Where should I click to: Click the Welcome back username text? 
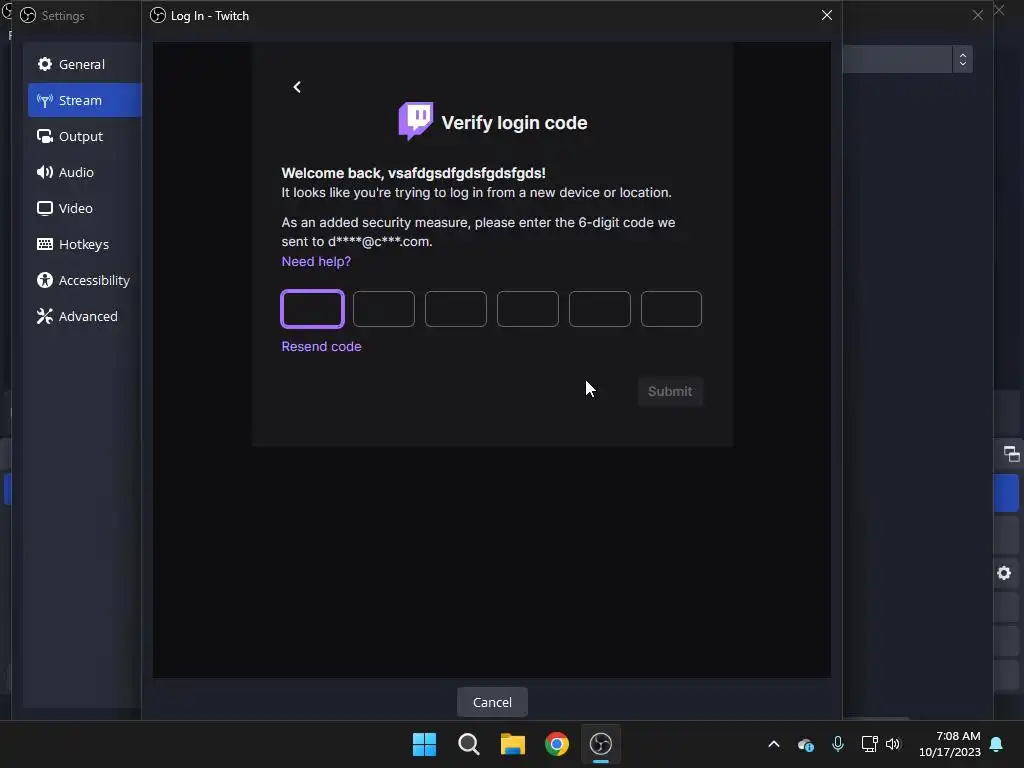click(x=413, y=173)
